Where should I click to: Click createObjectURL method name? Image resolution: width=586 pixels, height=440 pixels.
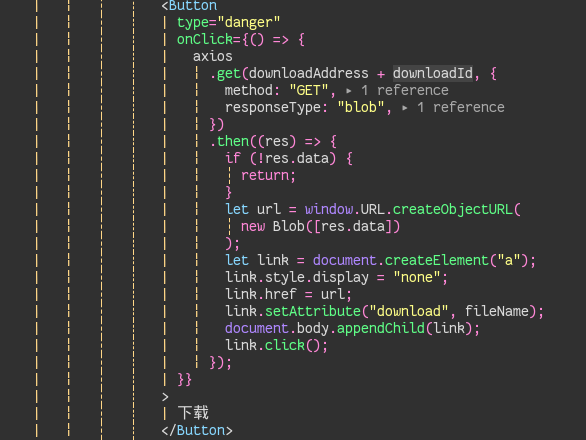(x=453, y=209)
